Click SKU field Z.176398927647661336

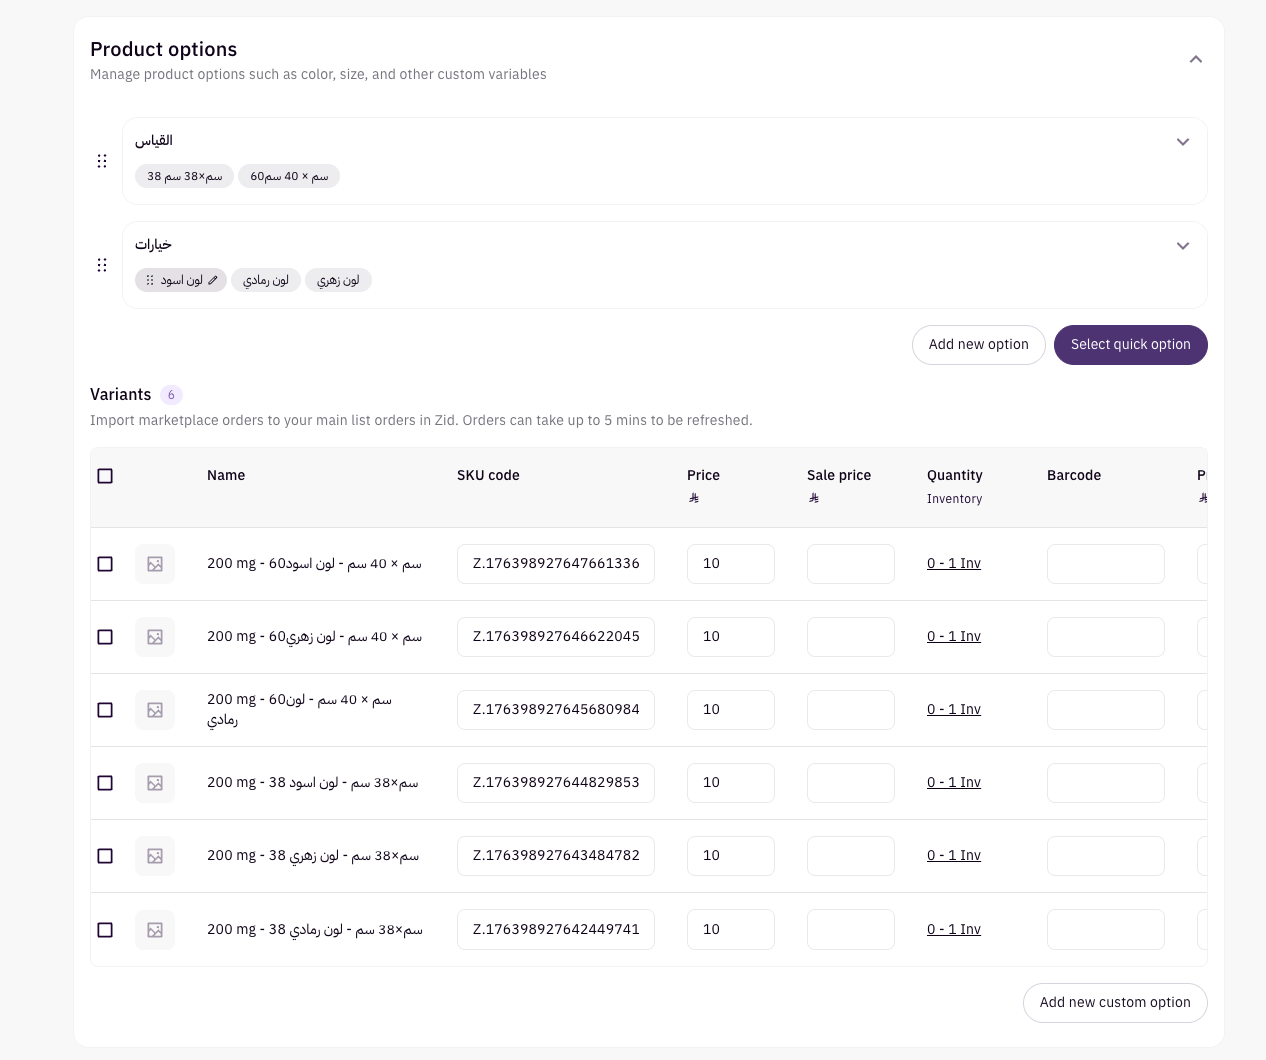[556, 564]
